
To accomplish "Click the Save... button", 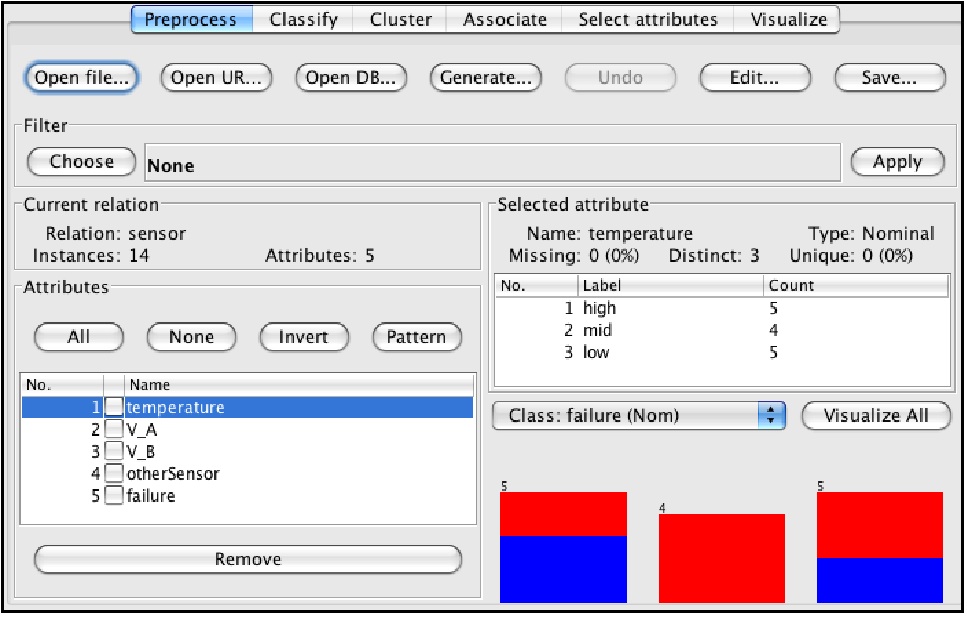I will click(x=889, y=78).
